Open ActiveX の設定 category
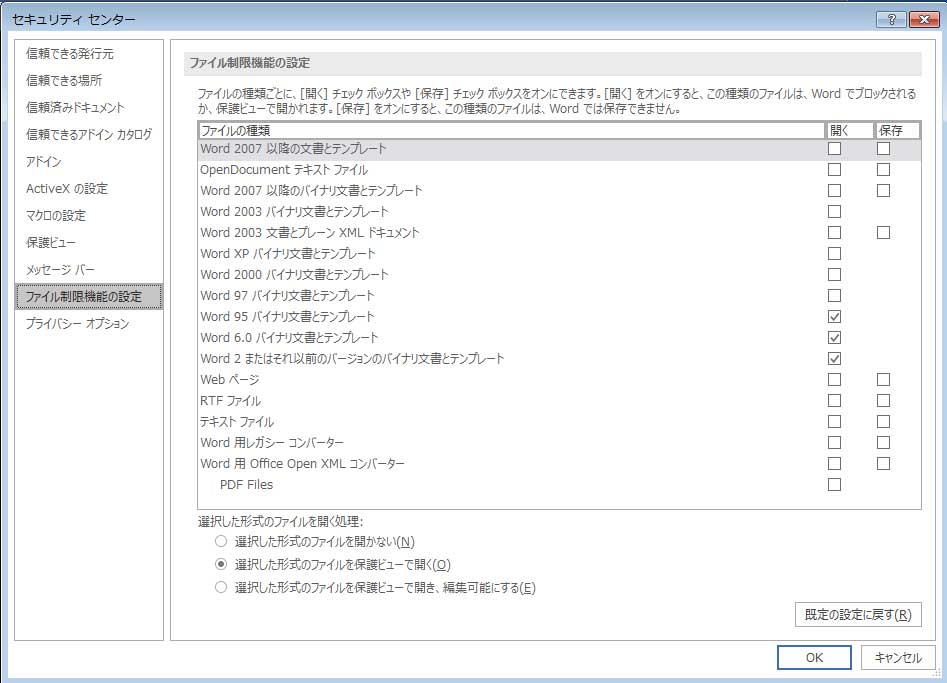This screenshot has height=683, width=947. click(67, 189)
